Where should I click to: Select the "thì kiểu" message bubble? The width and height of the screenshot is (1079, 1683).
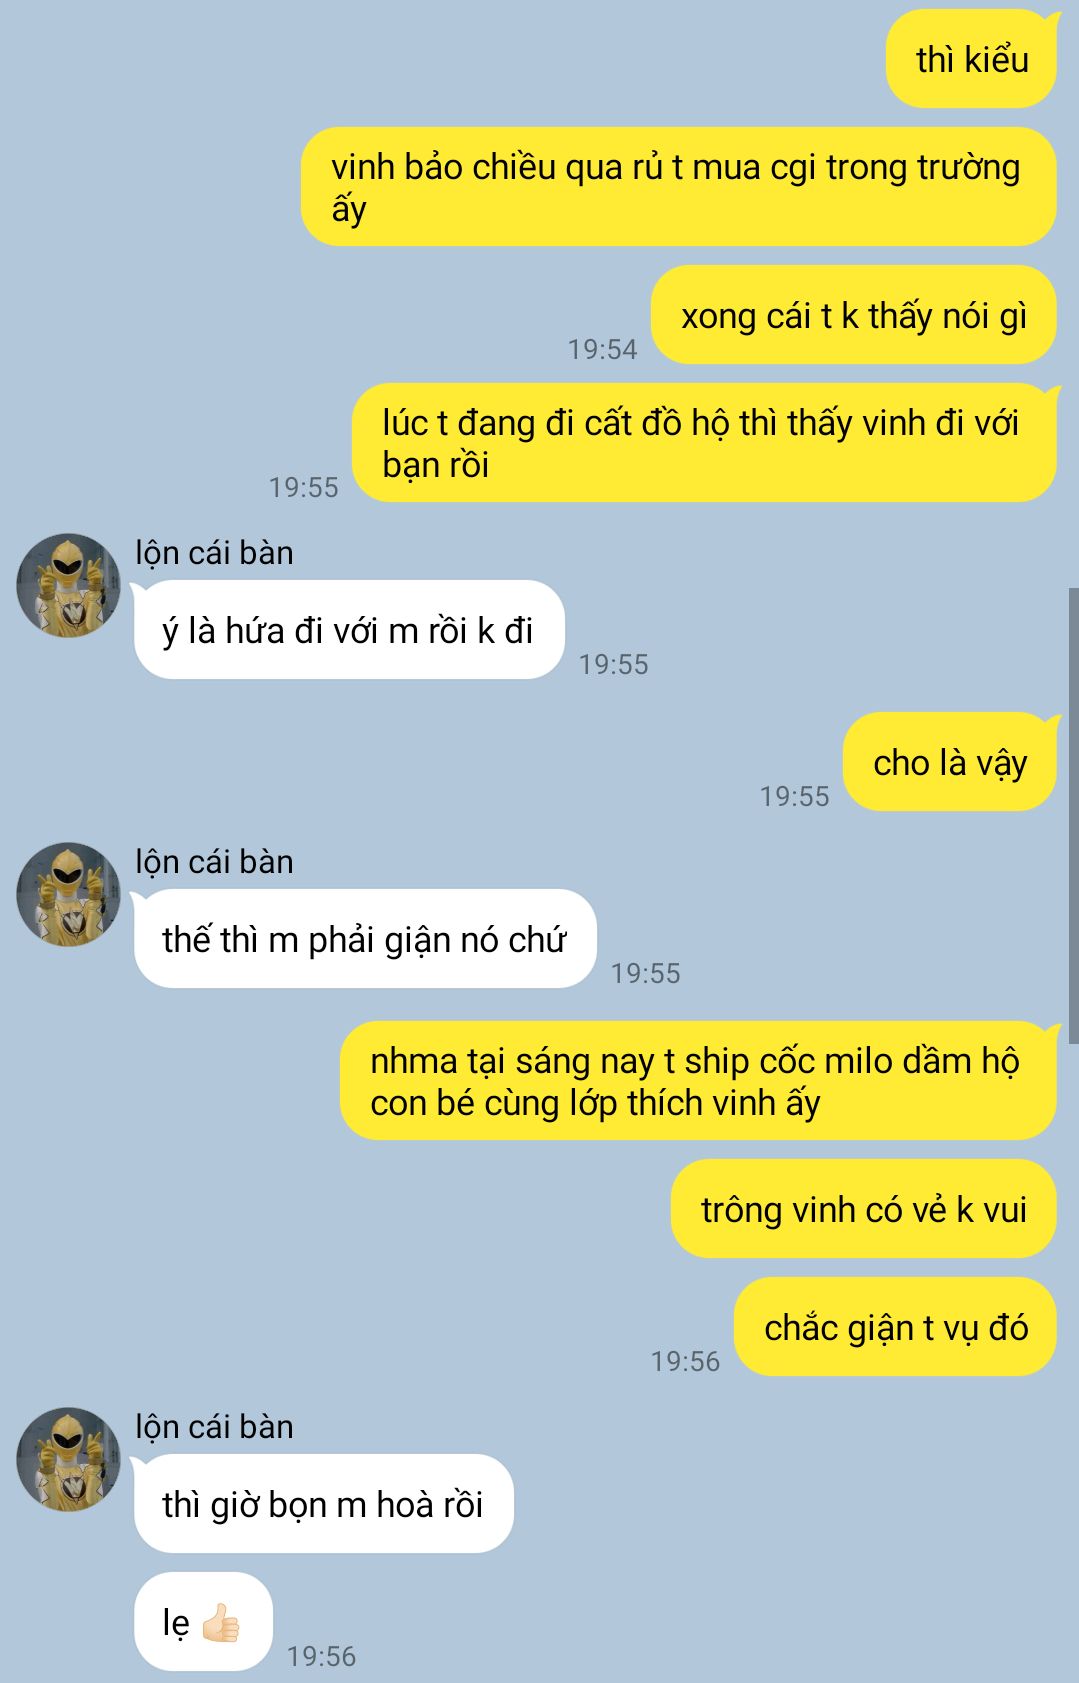[972, 59]
